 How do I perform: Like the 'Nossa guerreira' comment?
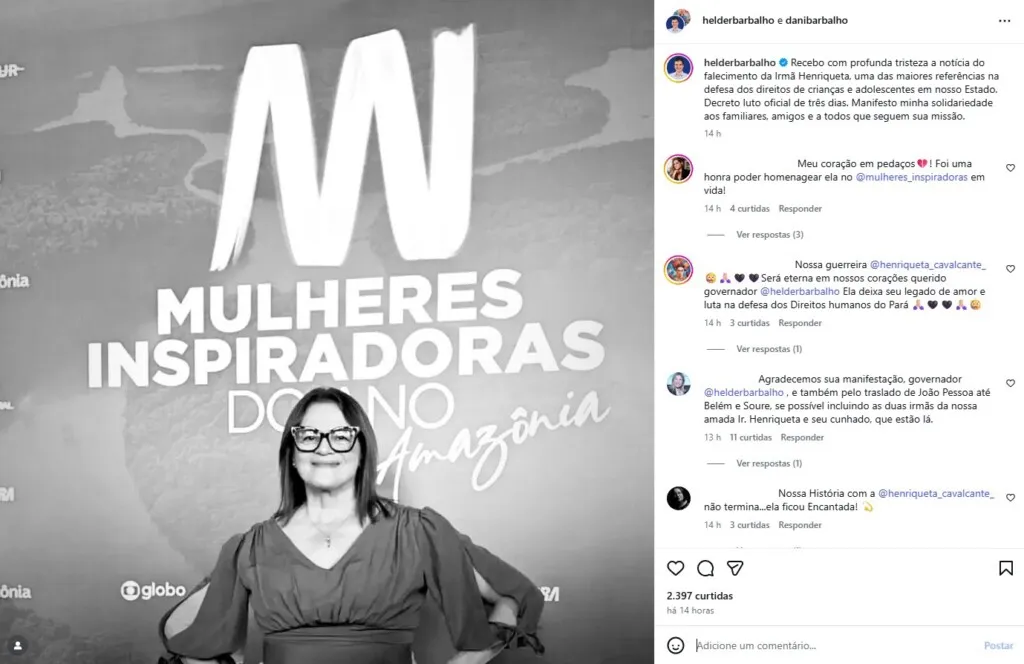tap(1010, 269)
